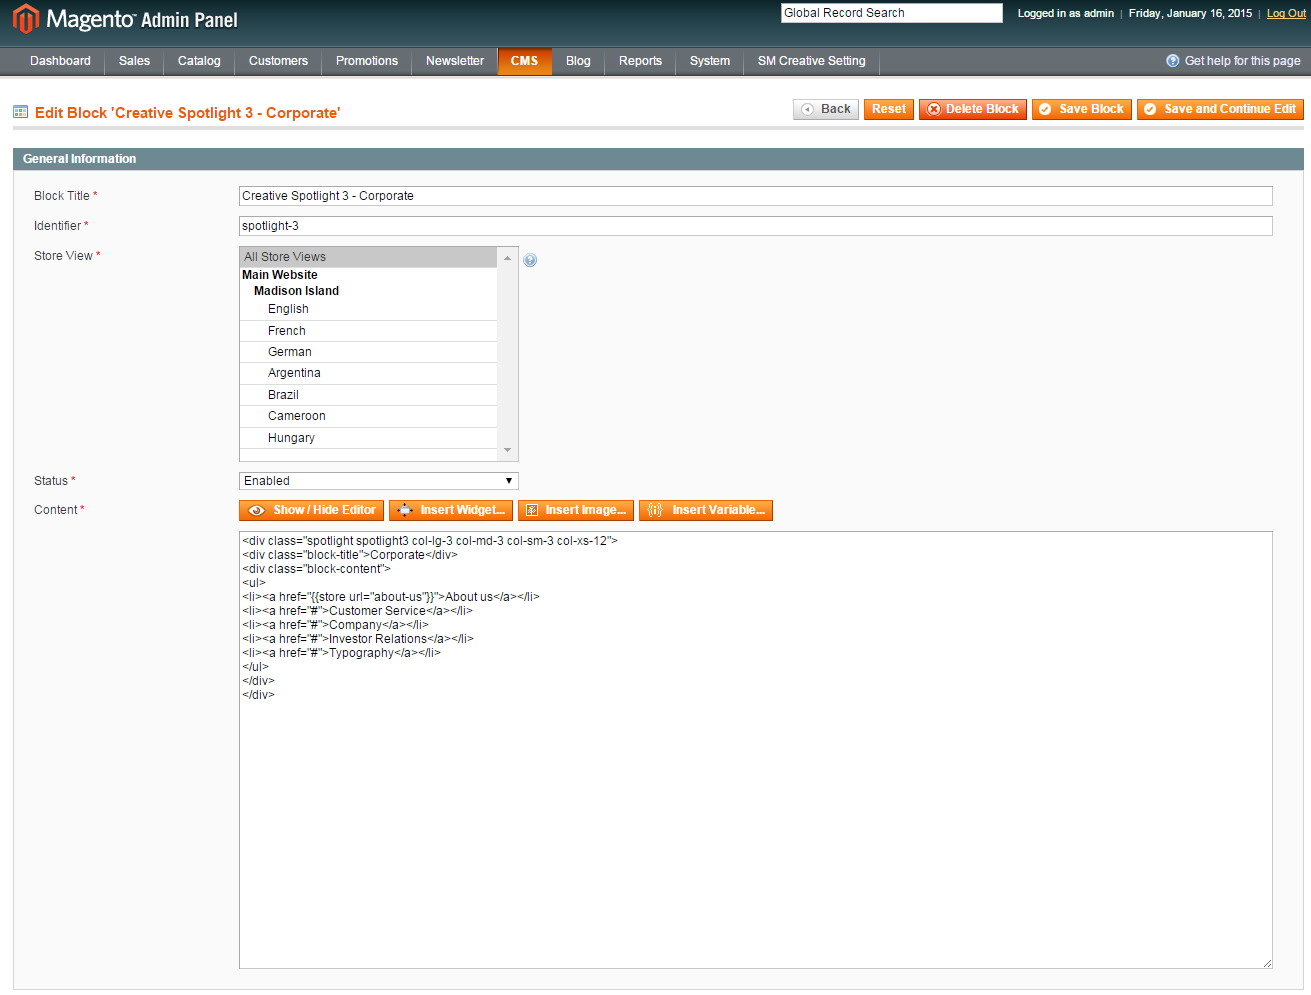Open the Blog menu
The width and height of the screenshot is (1311, 995).
click(x=578, y=61)
